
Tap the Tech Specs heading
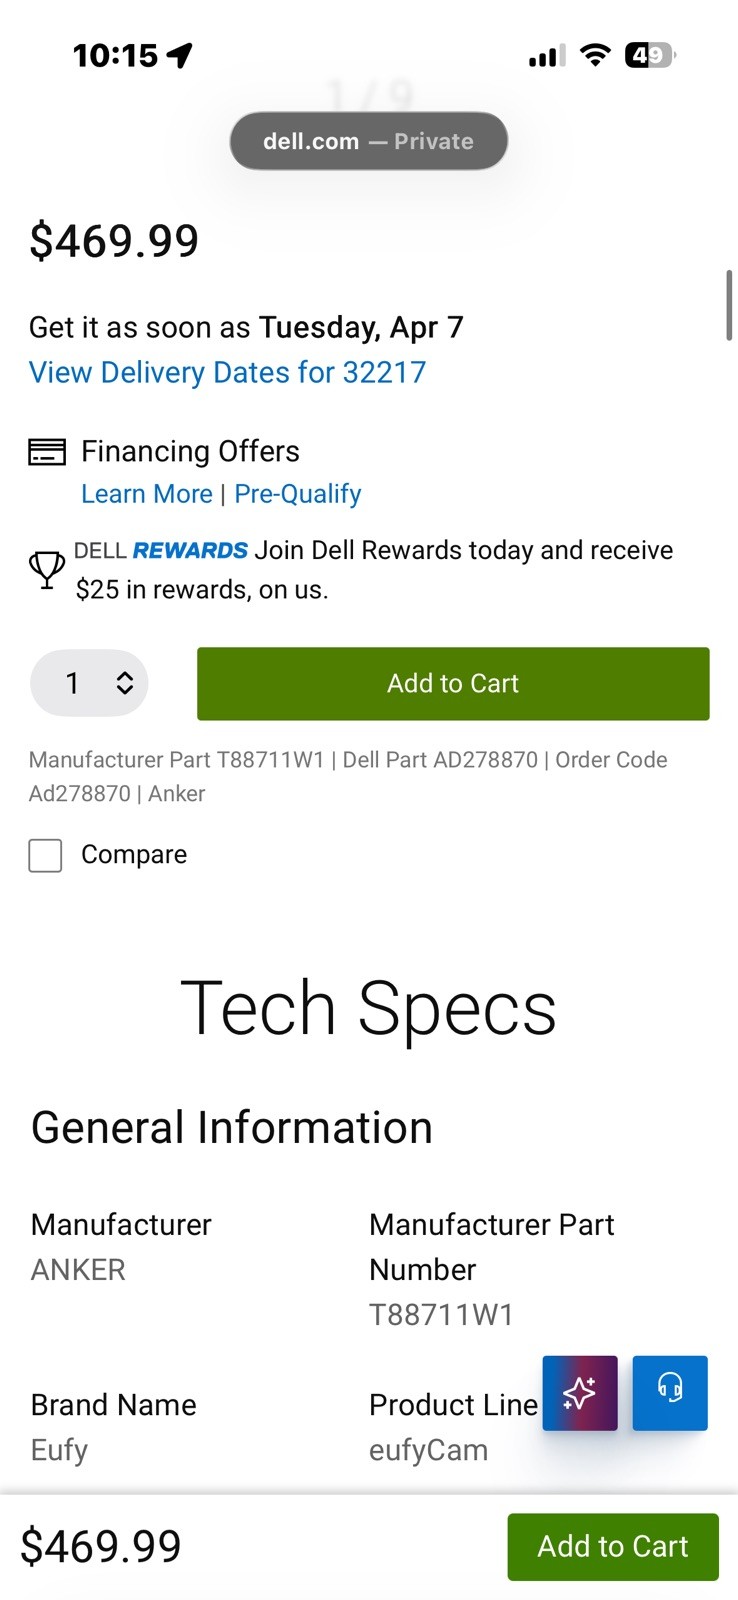(x=368, y=1008)
